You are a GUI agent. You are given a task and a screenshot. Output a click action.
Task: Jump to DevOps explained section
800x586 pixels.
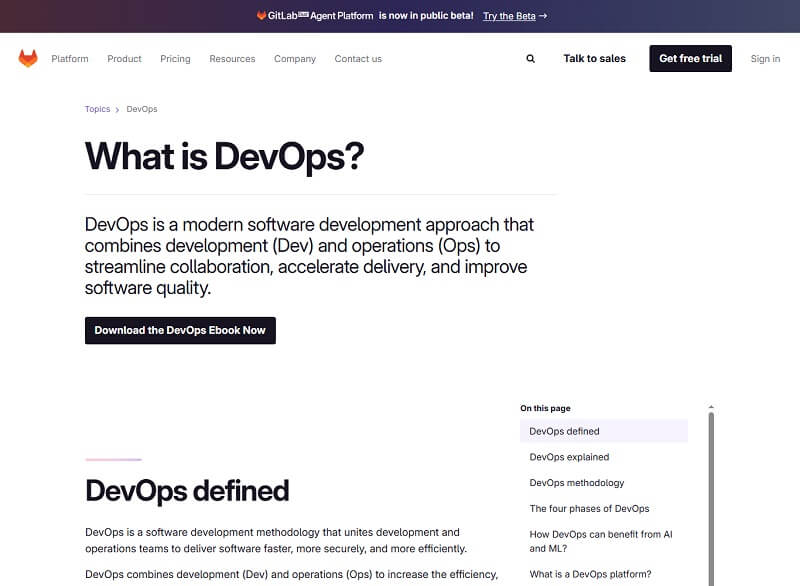click(569, 457)
